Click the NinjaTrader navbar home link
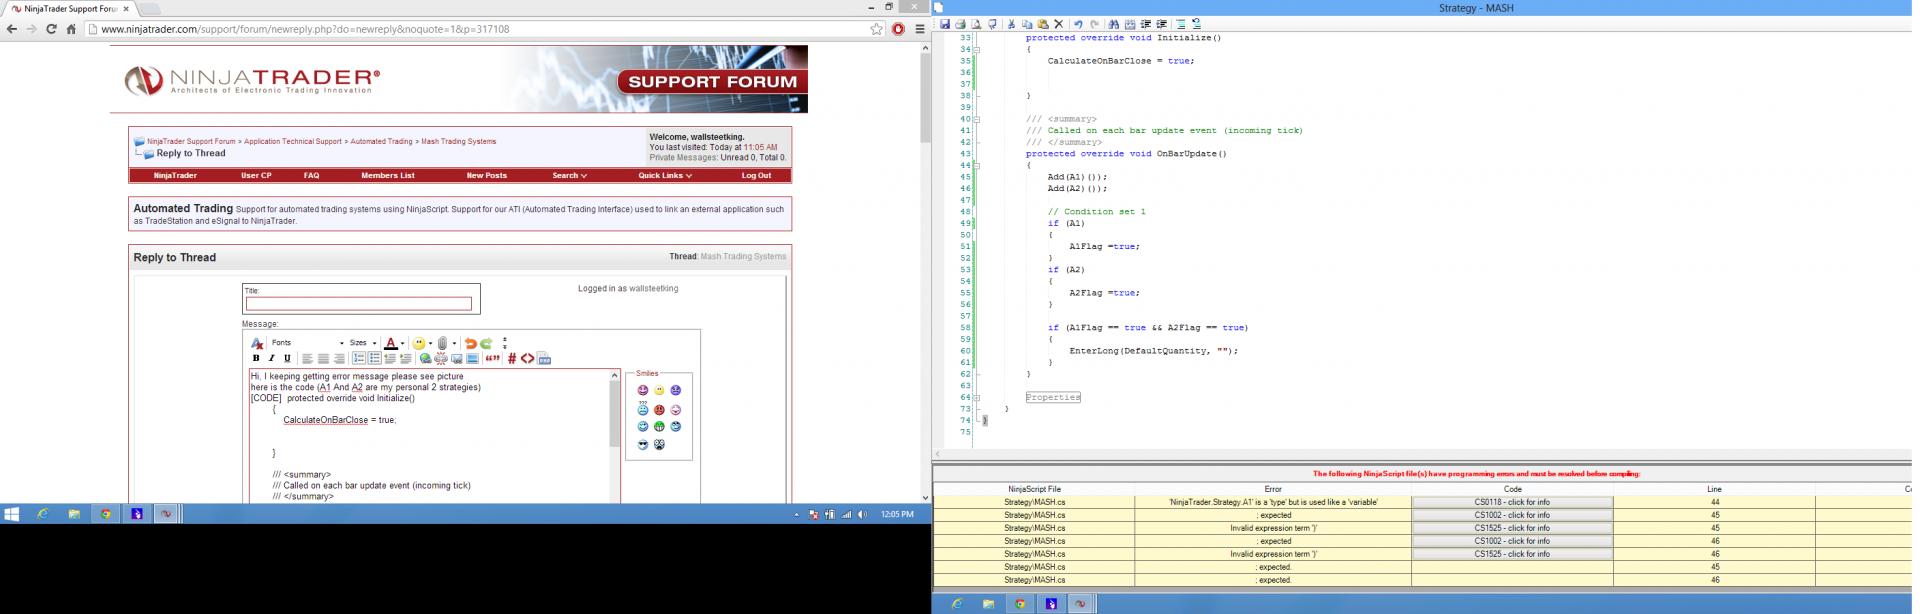Viewport: 1920px width, 614px height. point(175,176)
